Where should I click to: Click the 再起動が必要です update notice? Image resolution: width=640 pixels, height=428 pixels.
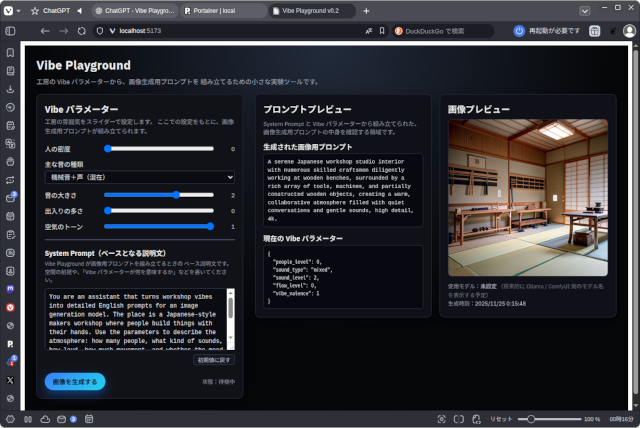[x=548, y=31]
